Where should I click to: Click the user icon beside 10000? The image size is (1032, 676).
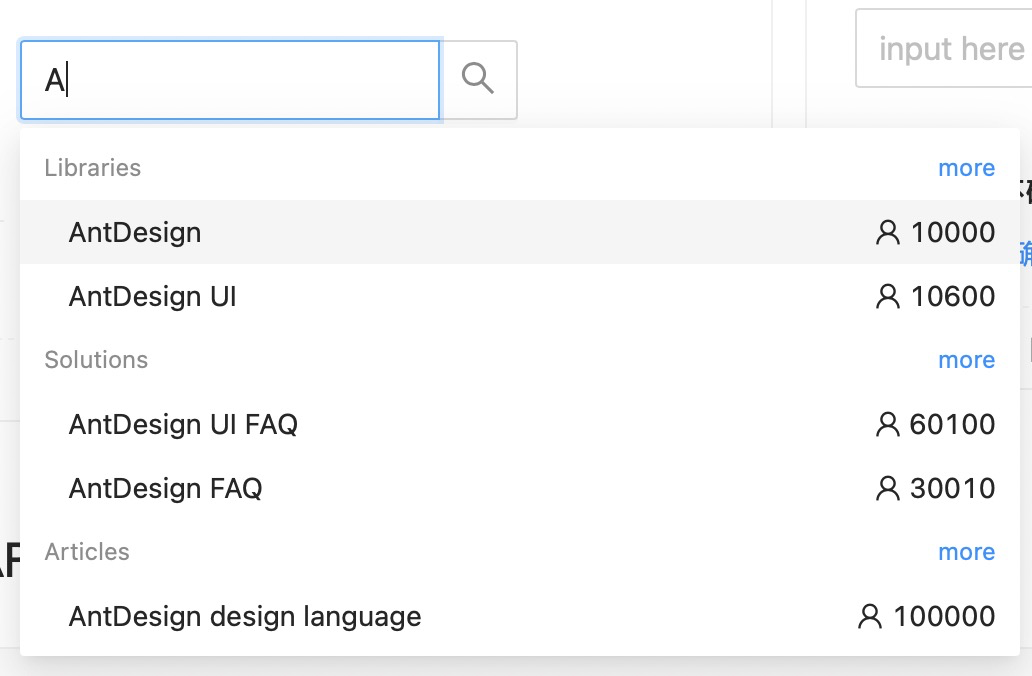click(887, 233)
